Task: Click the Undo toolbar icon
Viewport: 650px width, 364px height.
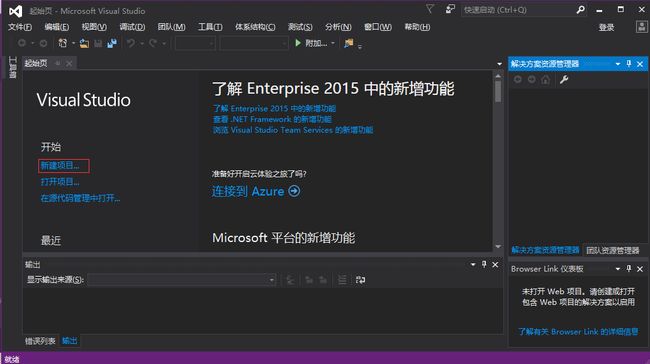Action: (x=131, y=43)
